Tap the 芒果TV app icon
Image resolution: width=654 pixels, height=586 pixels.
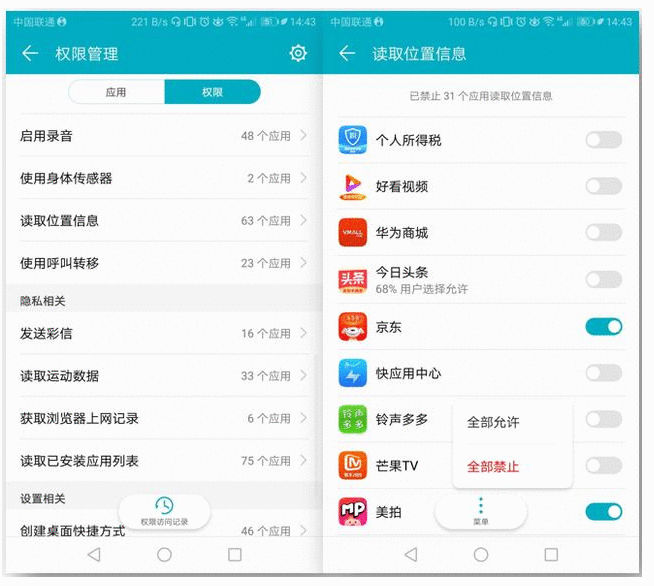[352, 465]
